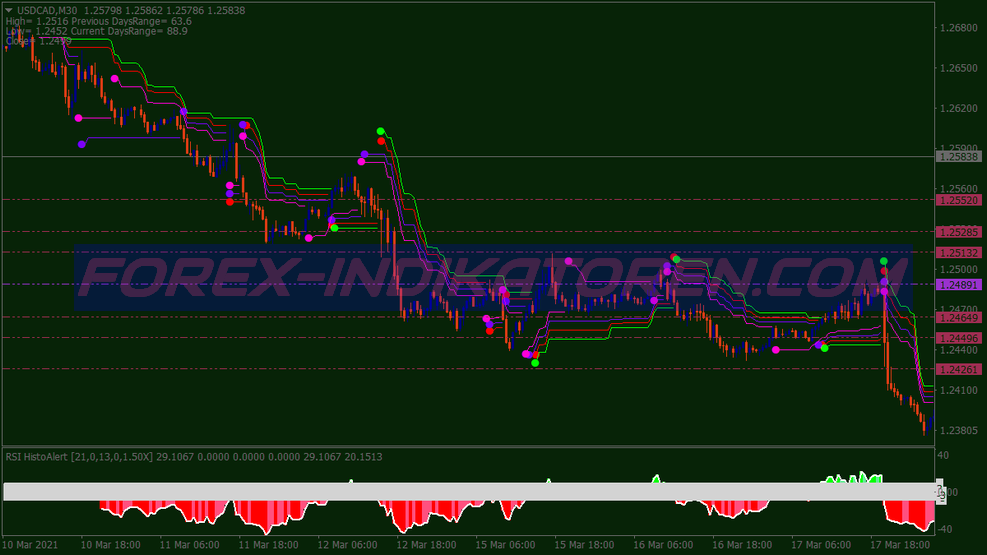Click the 1.23805 price scale value
This screenshot has width=987, height=555.
pyautogui.click(x=959, y=430)
